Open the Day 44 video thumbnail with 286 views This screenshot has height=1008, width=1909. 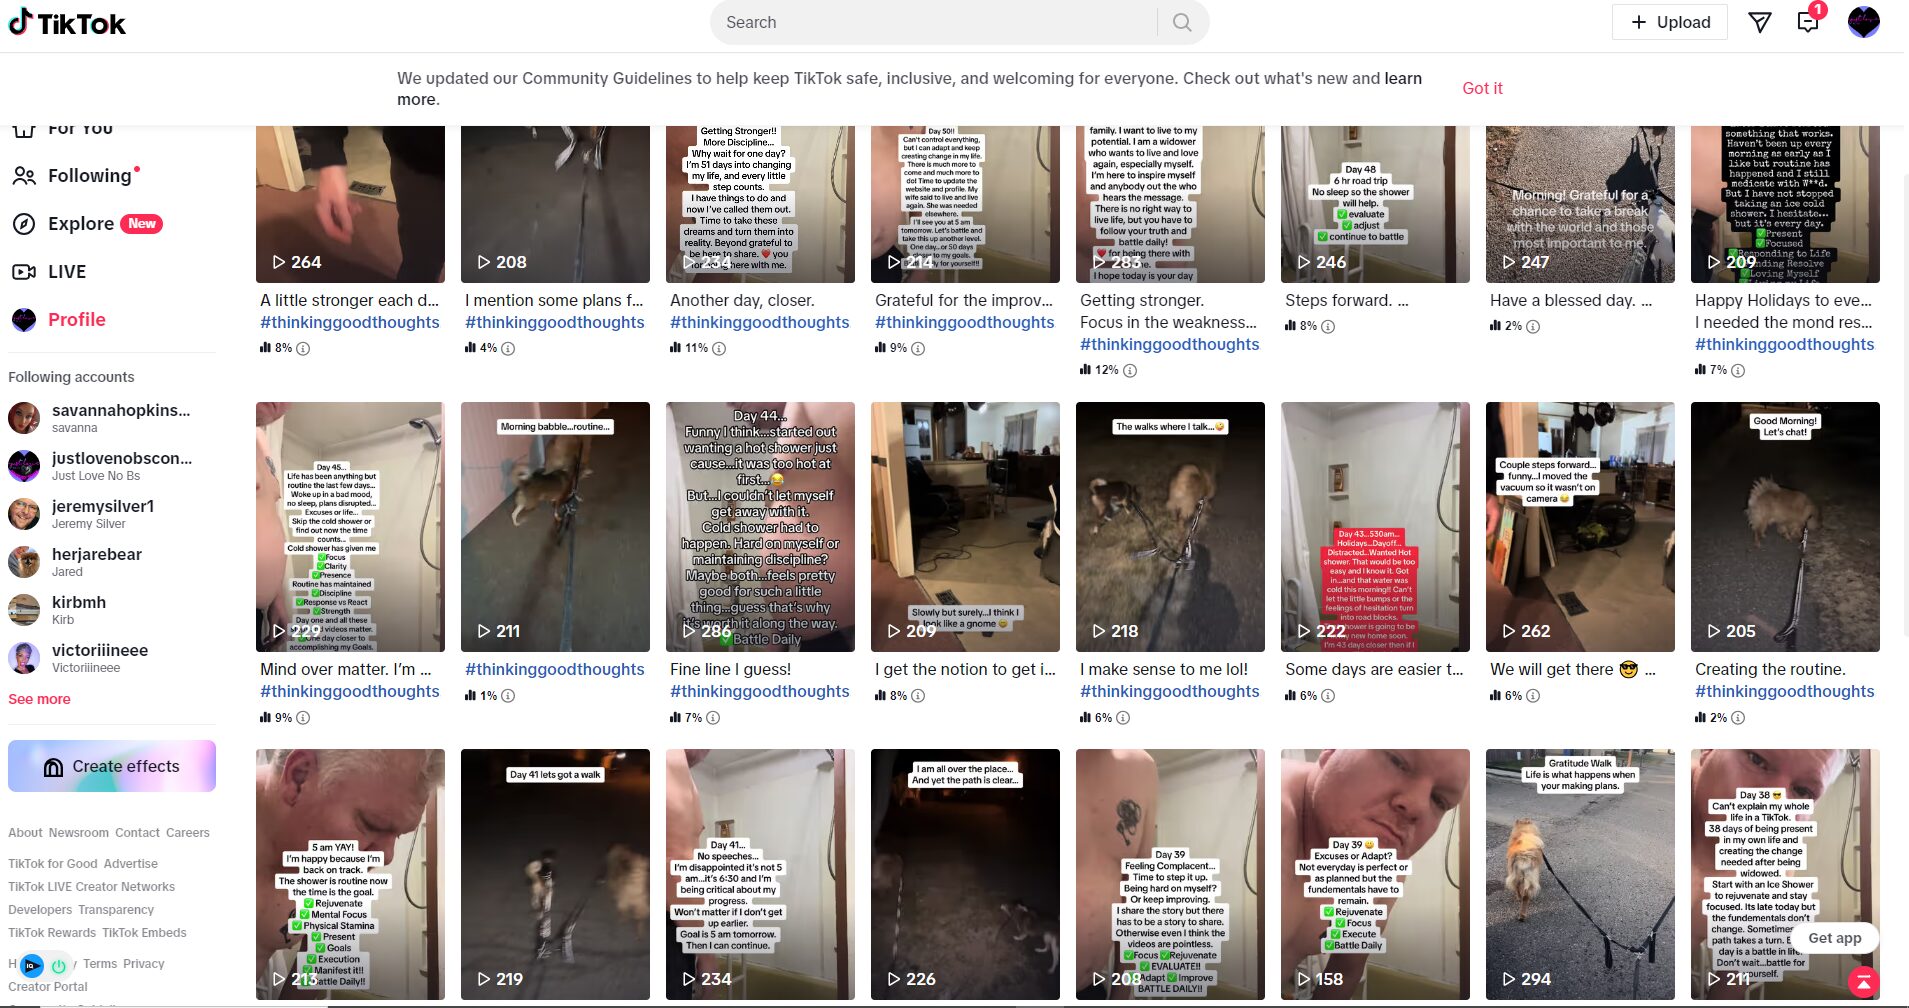760,527
